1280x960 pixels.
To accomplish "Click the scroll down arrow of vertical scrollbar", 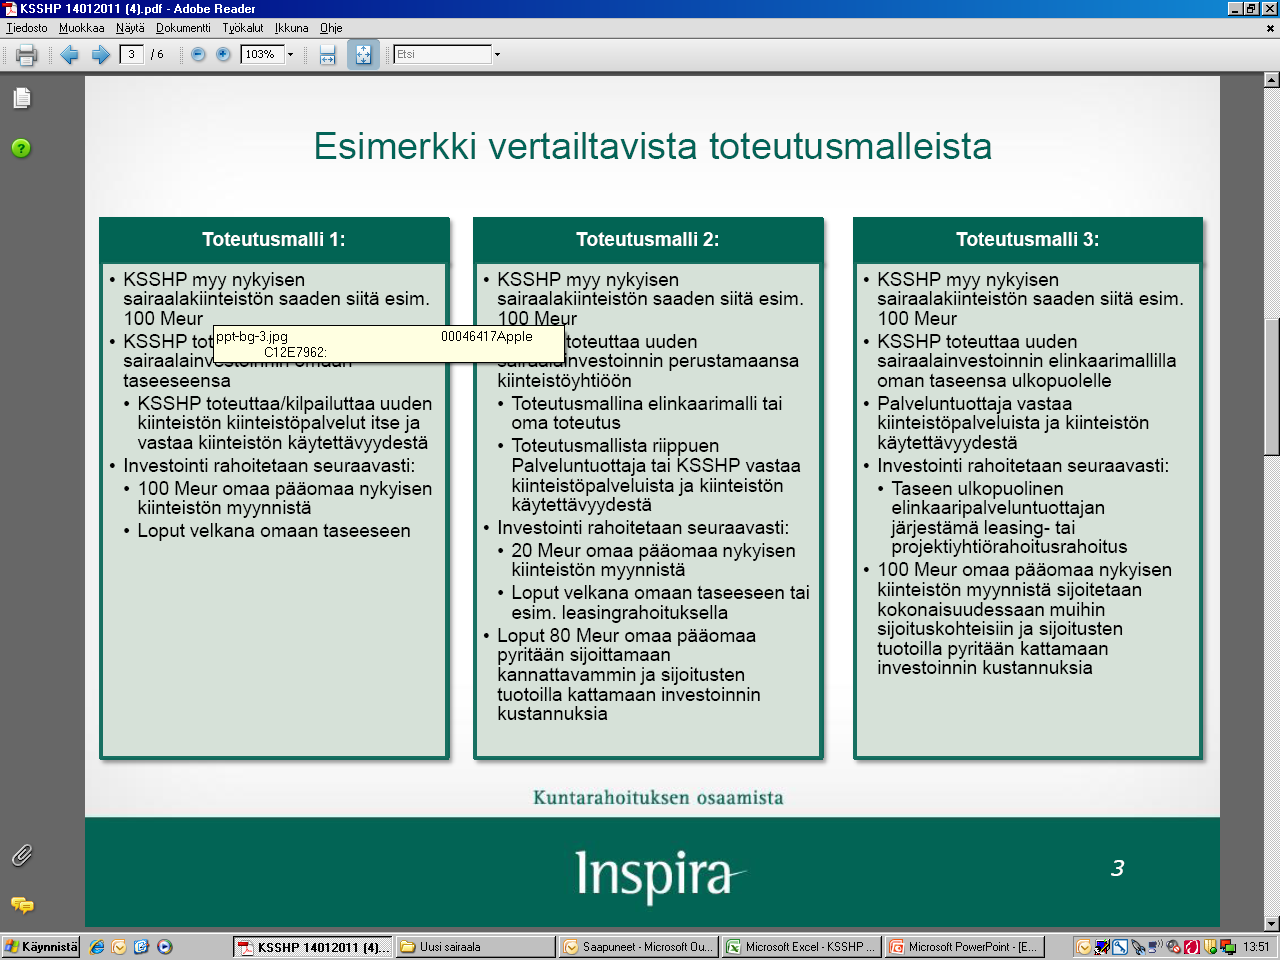I will [1272, 924].
